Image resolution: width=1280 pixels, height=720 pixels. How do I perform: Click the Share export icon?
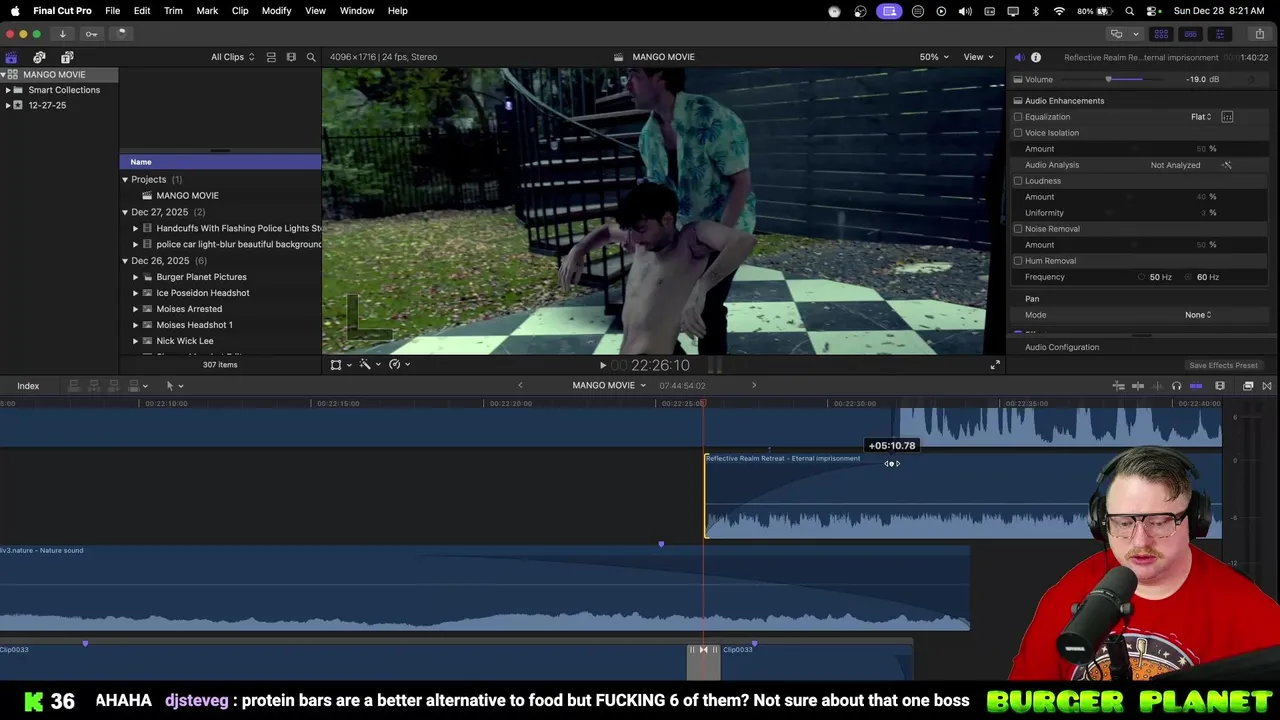[x=1259, y=33]
